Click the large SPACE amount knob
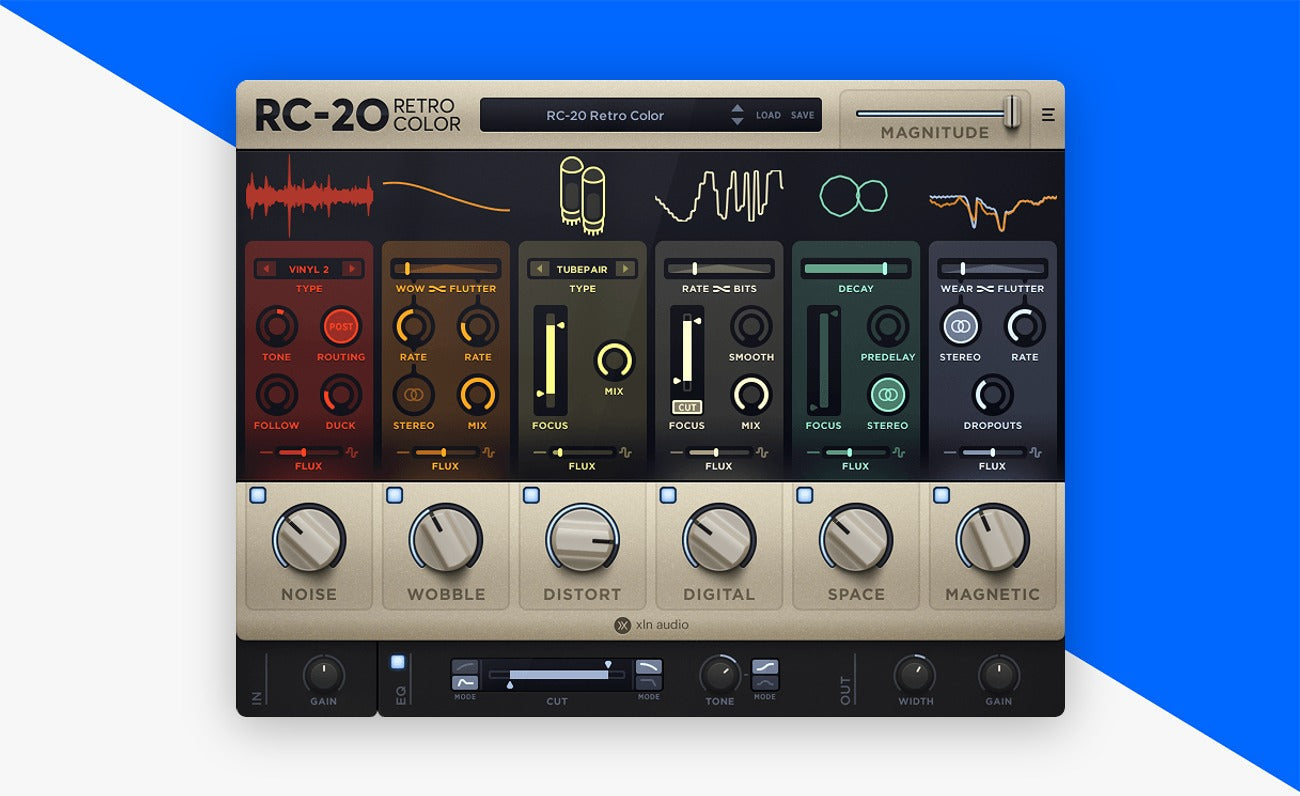The width and height of the screenshot is (1300, 796). coord(856,538)
